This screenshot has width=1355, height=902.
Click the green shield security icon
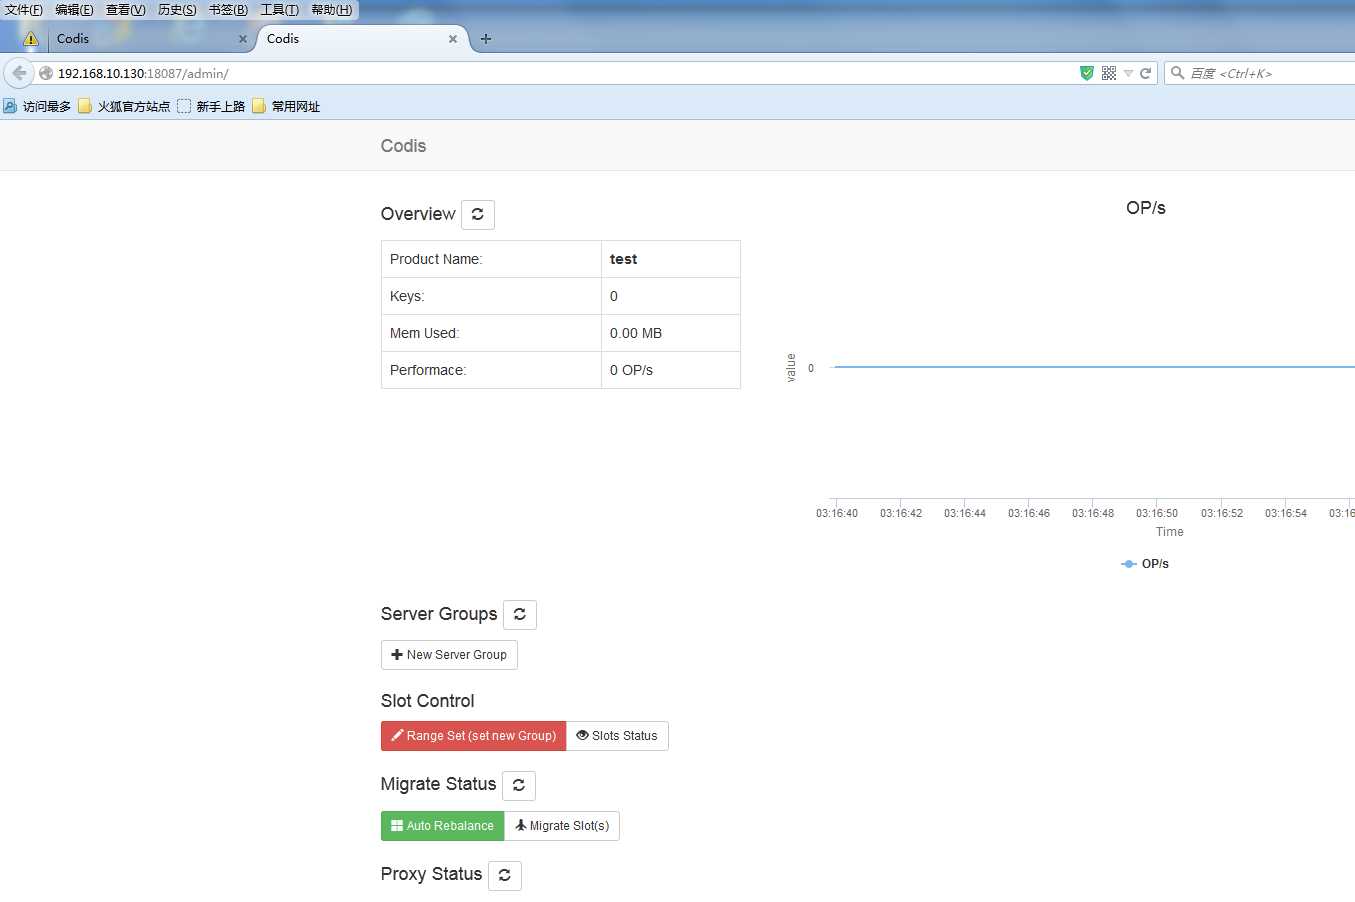(x=1087, y=73)
